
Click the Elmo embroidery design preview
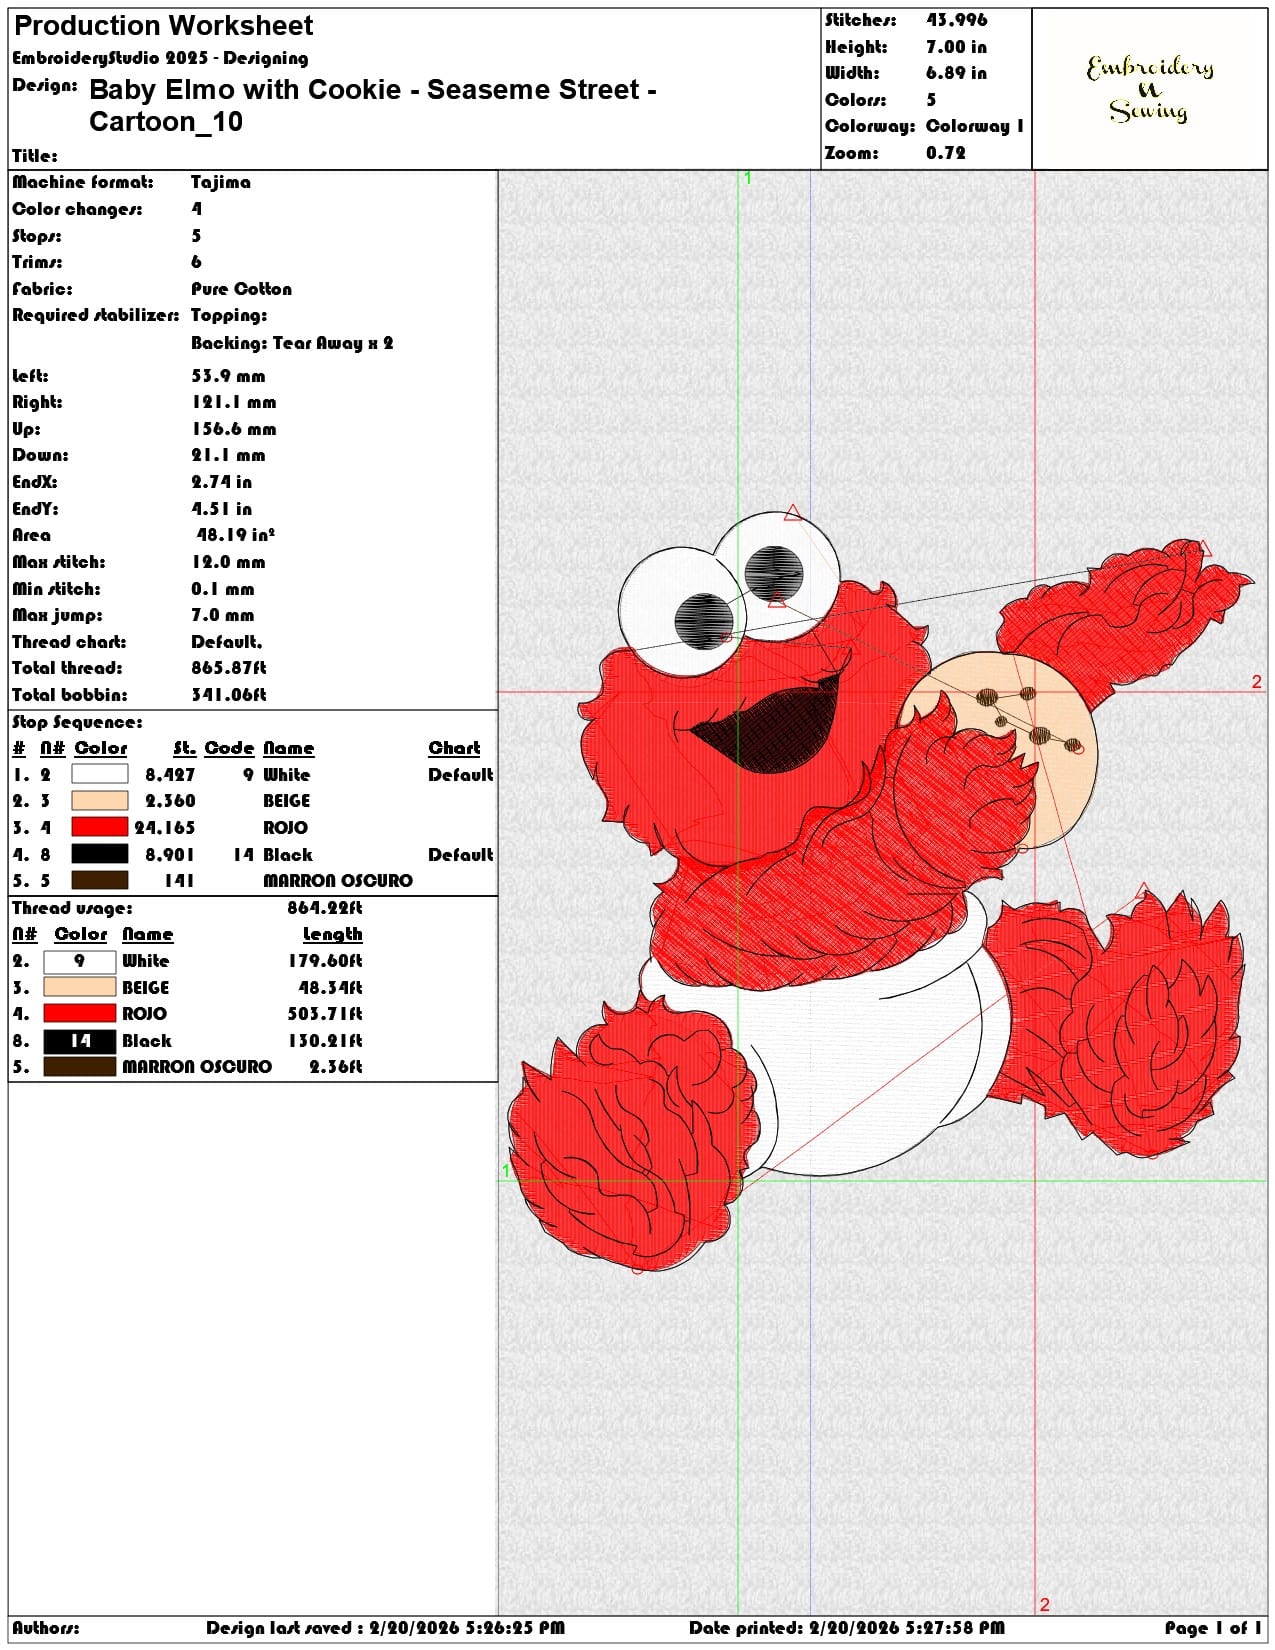[x=880, y=890]
